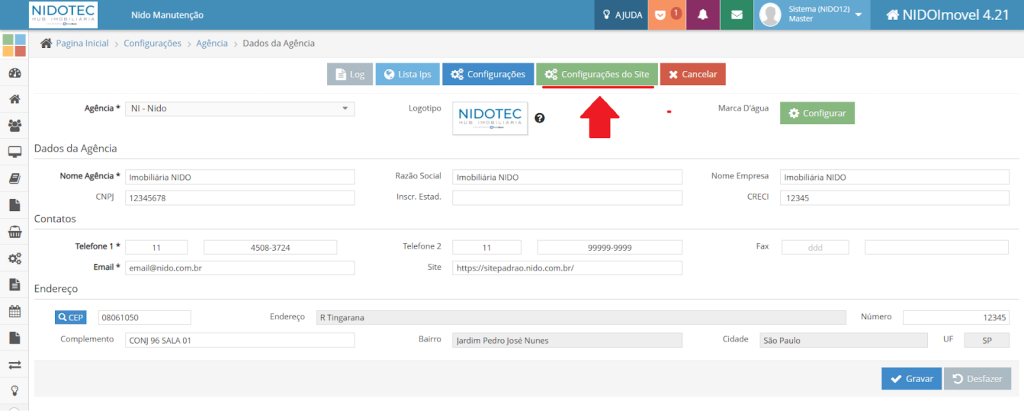Click the users group sidebar icon
Image resolution: width=1024 pixels, height=417 pixels.
15,125
